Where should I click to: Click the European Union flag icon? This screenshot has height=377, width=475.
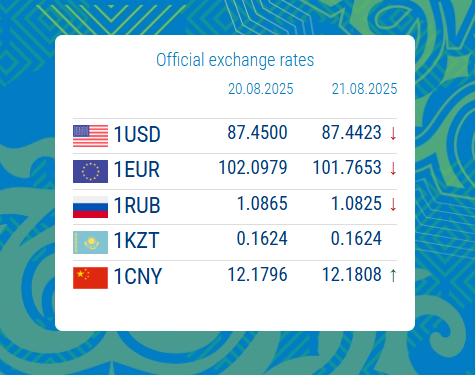pyautogui.click(x=90, y=171)
